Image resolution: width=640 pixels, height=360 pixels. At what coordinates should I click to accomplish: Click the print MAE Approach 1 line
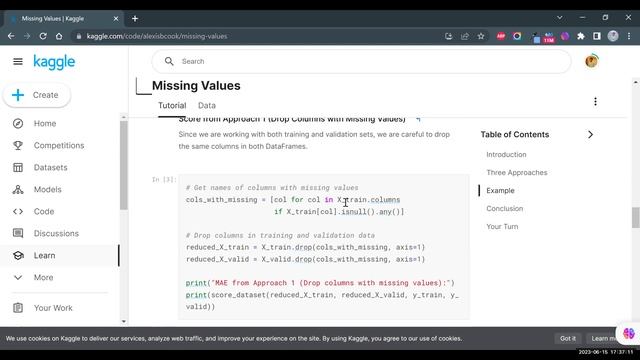coord(320,283)
